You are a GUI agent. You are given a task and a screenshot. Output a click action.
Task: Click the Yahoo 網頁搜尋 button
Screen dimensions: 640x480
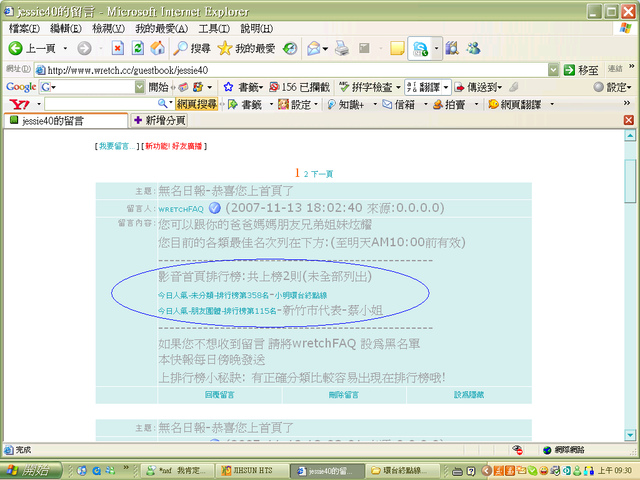[x=197, y=104]
